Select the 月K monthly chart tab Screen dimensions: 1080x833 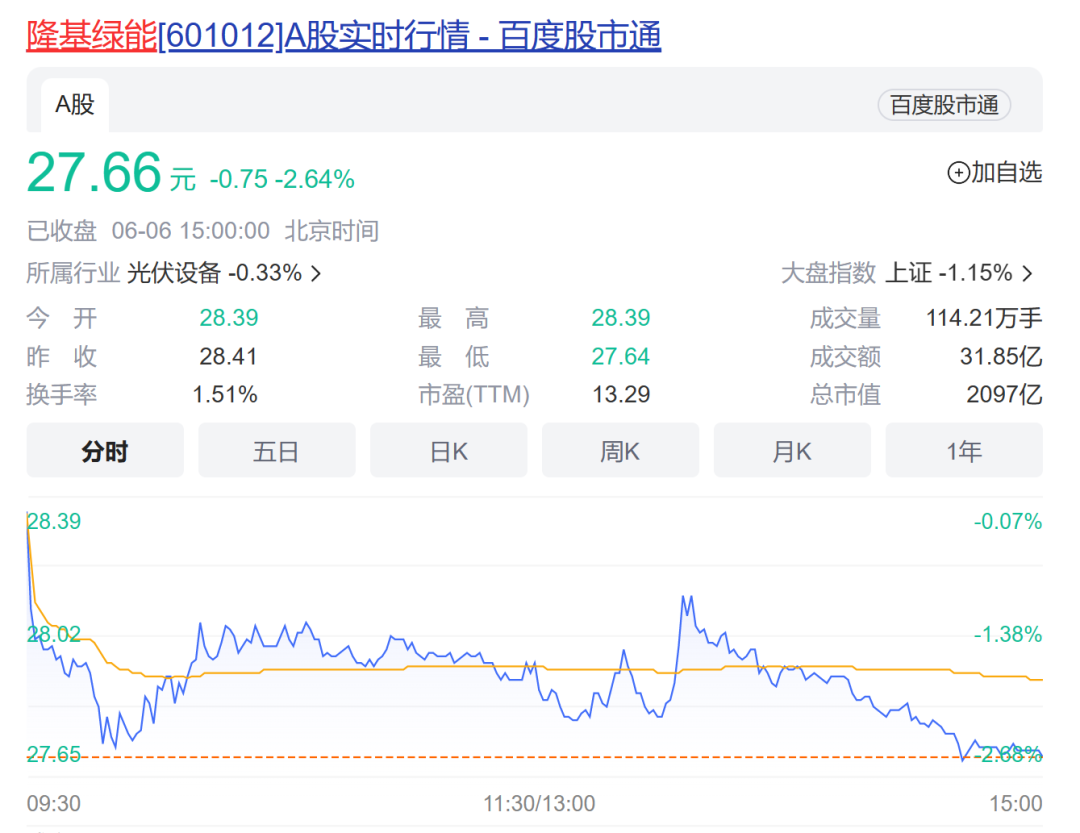click(792, 451)
